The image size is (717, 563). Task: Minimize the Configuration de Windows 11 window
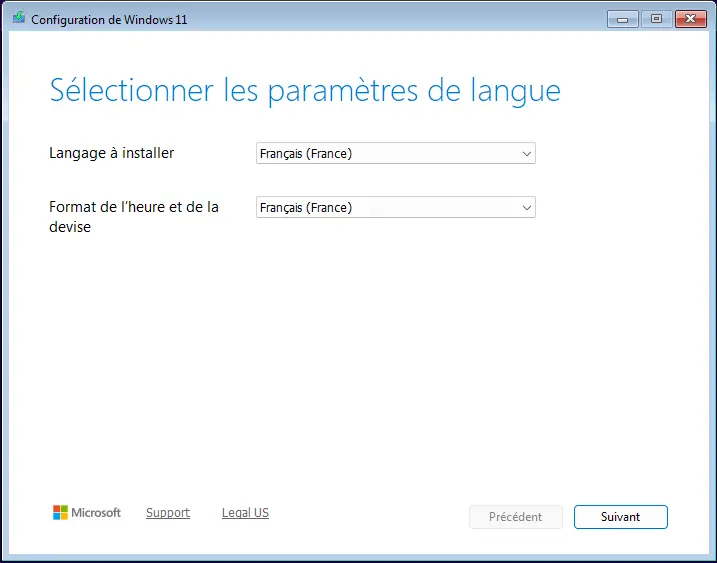click(x=621, y=18)
